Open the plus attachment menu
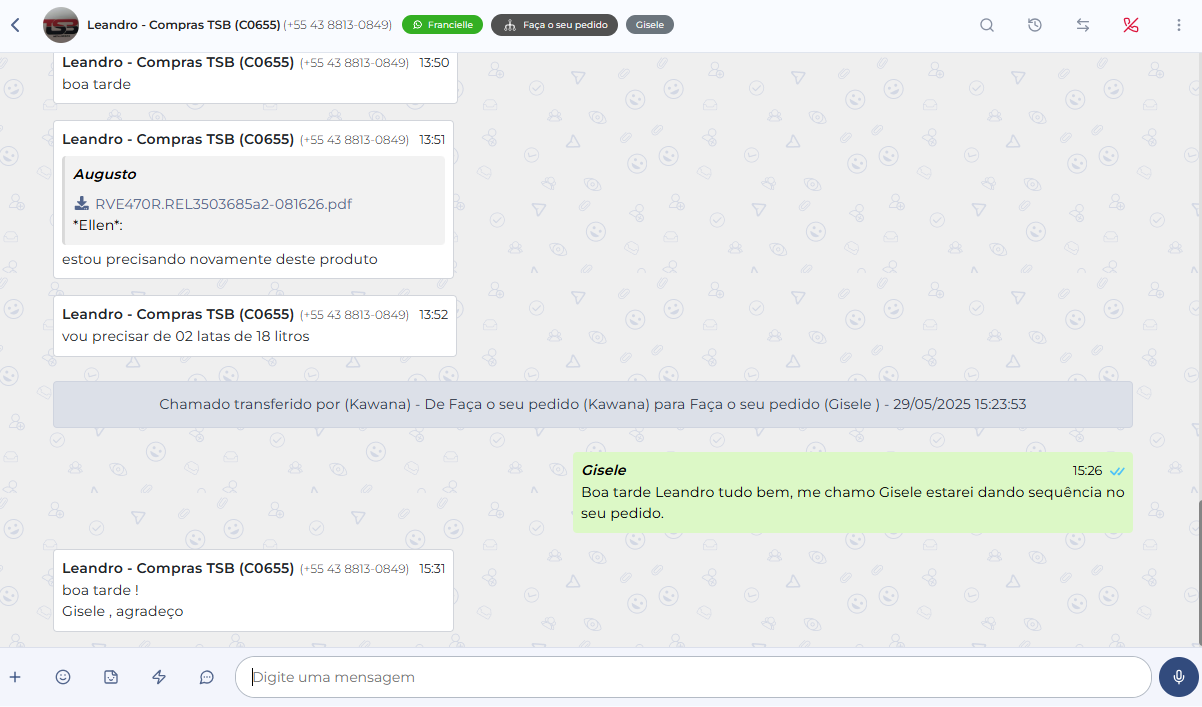Image resolution: width=1202 pixels, height=707 pixels. click(x=15, y=677)
